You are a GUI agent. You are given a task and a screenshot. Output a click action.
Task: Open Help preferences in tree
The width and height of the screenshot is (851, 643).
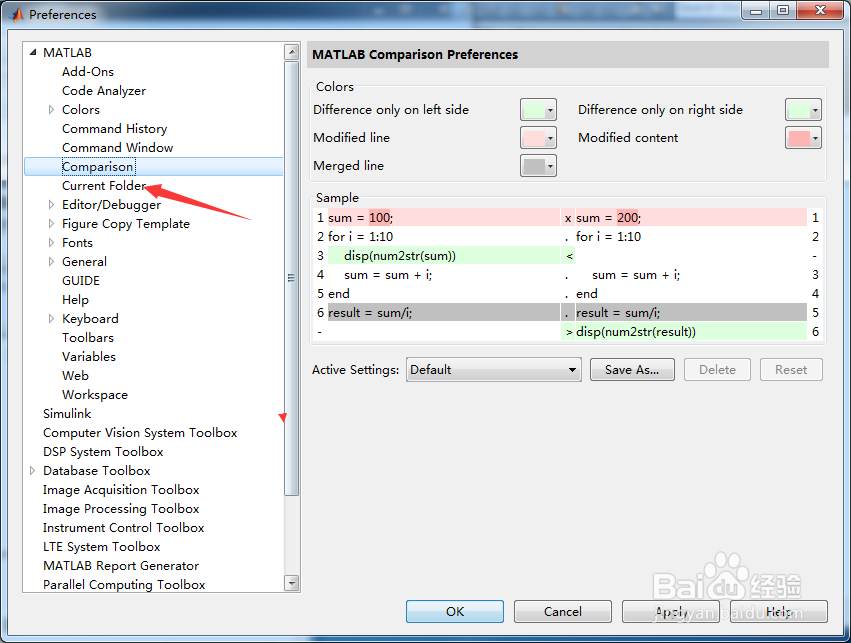[75, 300]
